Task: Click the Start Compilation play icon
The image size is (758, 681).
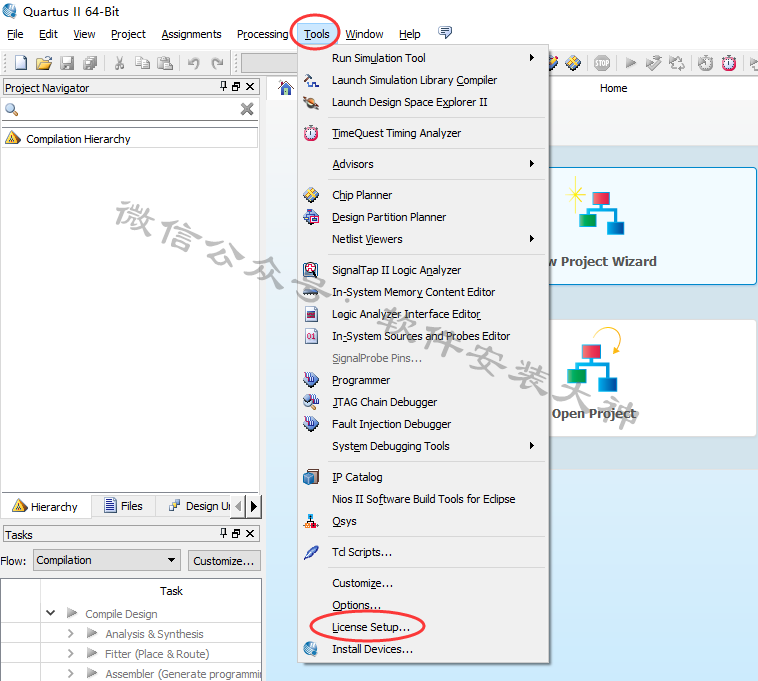Action: coord(630,63)
